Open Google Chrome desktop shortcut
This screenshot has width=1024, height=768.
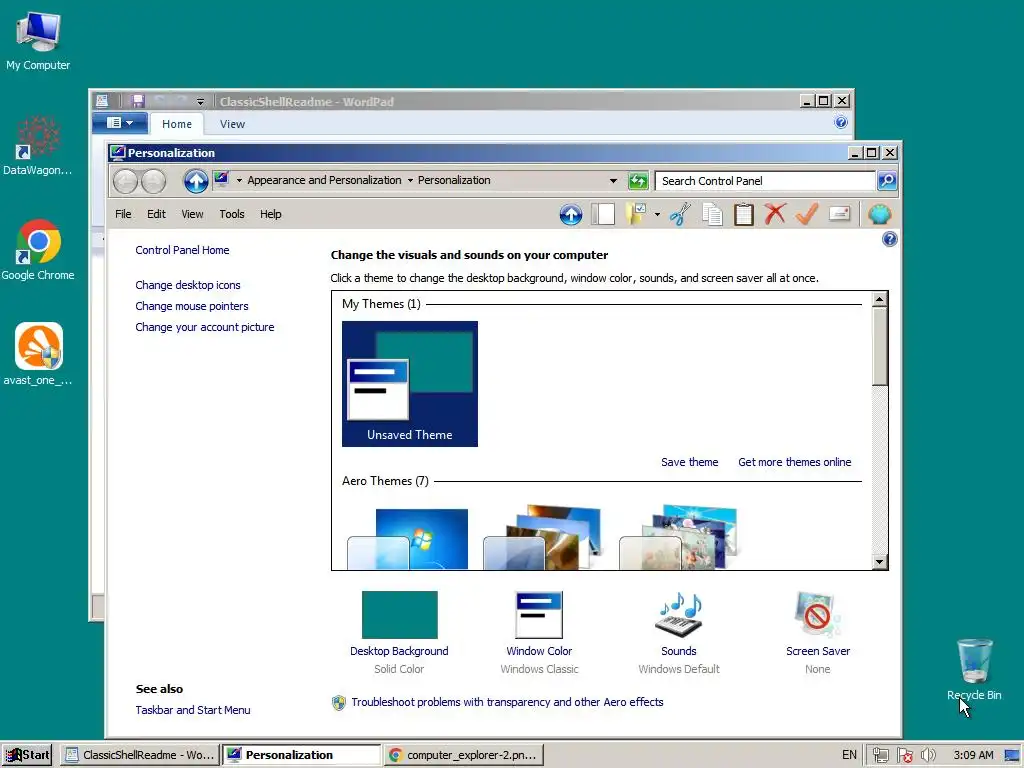coord(38,251)
